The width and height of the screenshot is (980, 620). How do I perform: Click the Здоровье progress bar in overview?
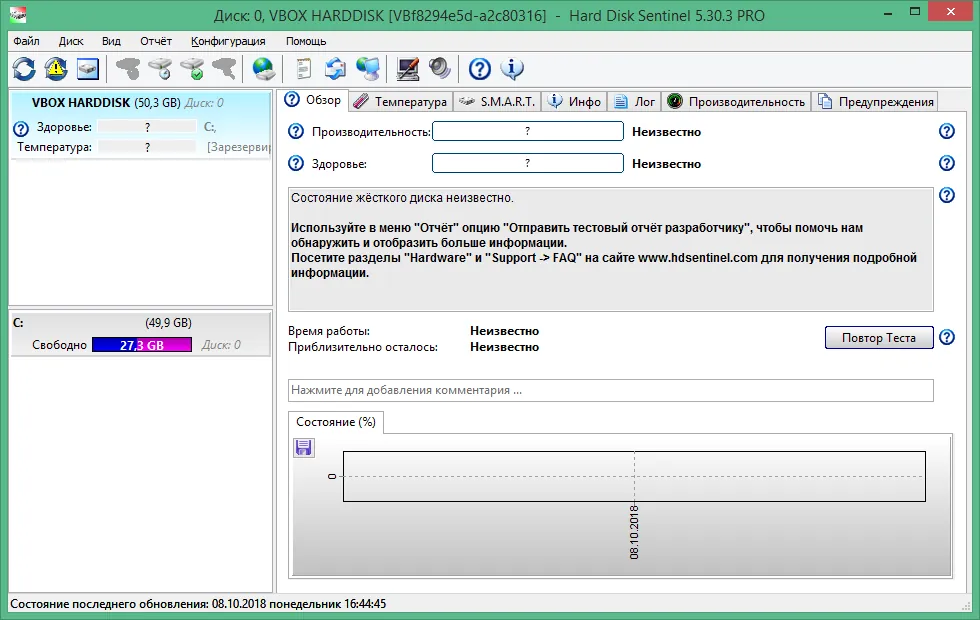pos(528,163)
